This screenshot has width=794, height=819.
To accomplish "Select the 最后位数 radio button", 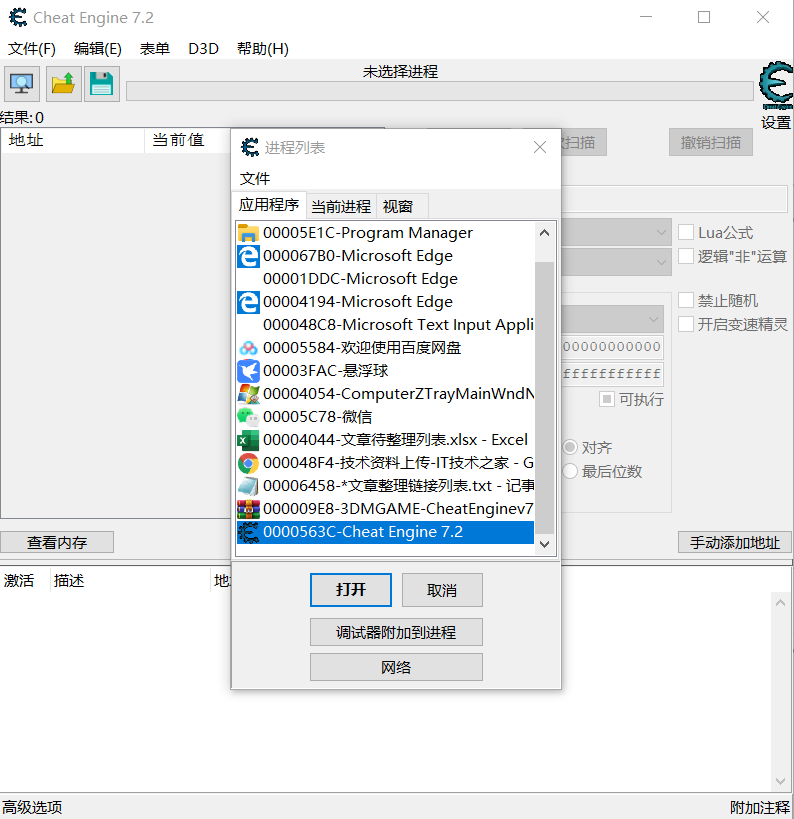I will (x=570, y=472).
